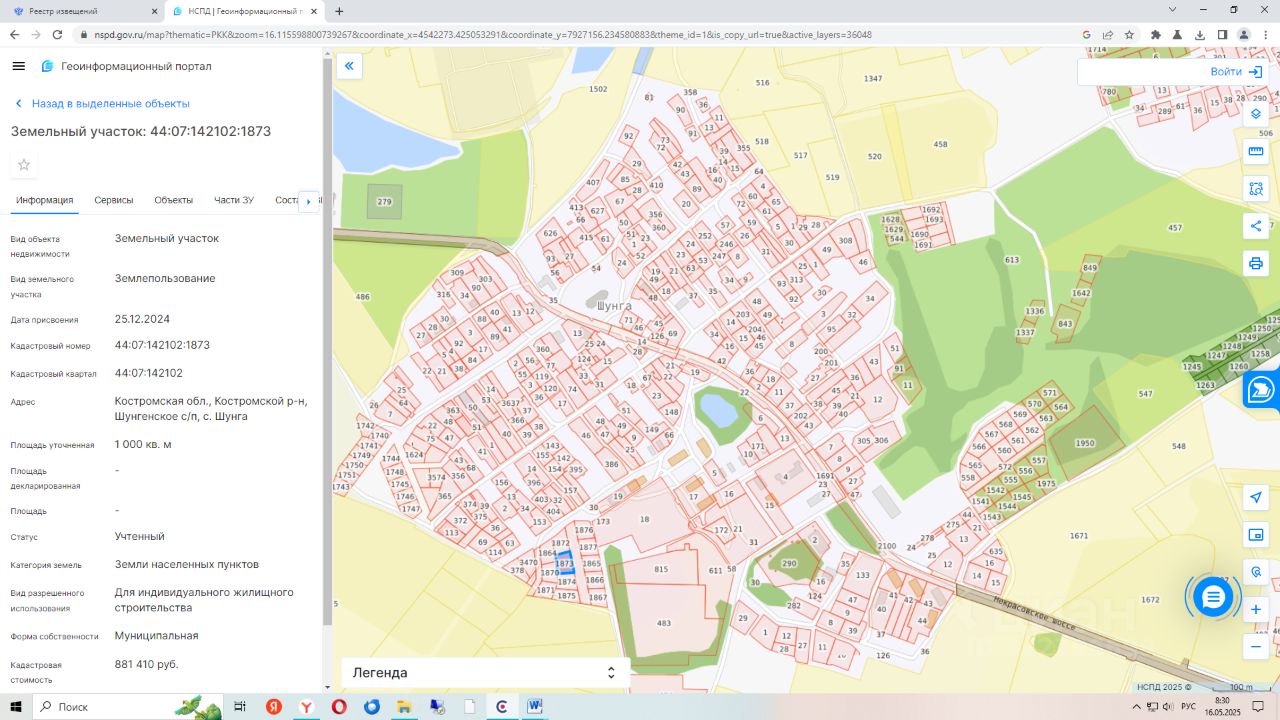Click the share map icon
Screen dimensions: 1280x720
click(1256, 226)
